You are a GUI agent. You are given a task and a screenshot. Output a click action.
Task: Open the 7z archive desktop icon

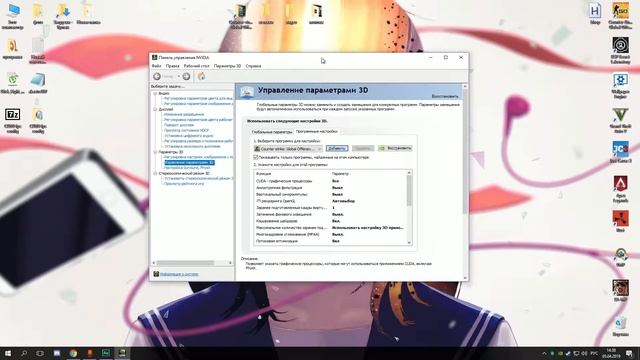[12, 121]
